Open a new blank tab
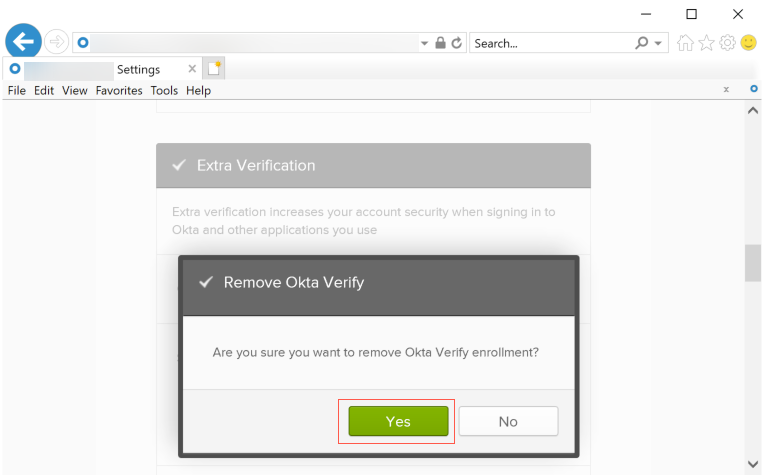This screenshot has width=762, height=475. tap(214, 69)
